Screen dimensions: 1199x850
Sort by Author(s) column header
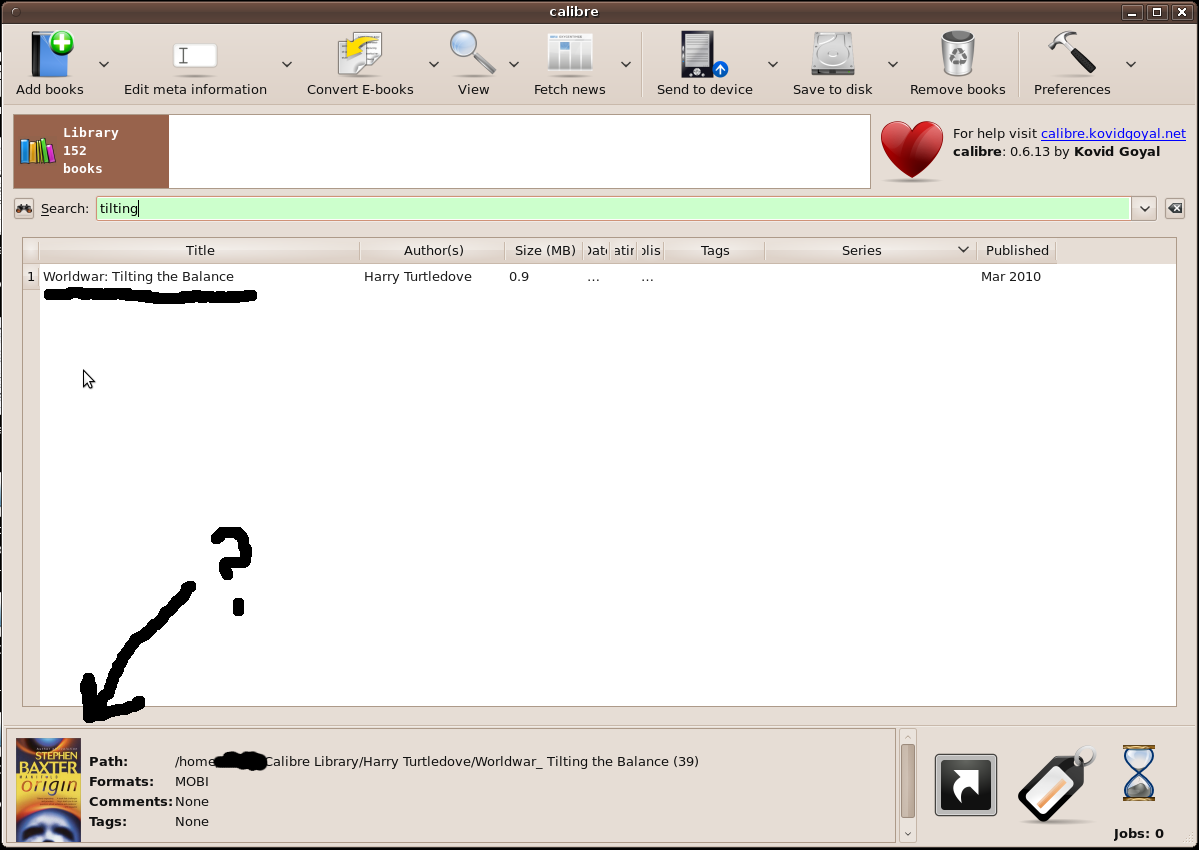(x=433, y=251)
